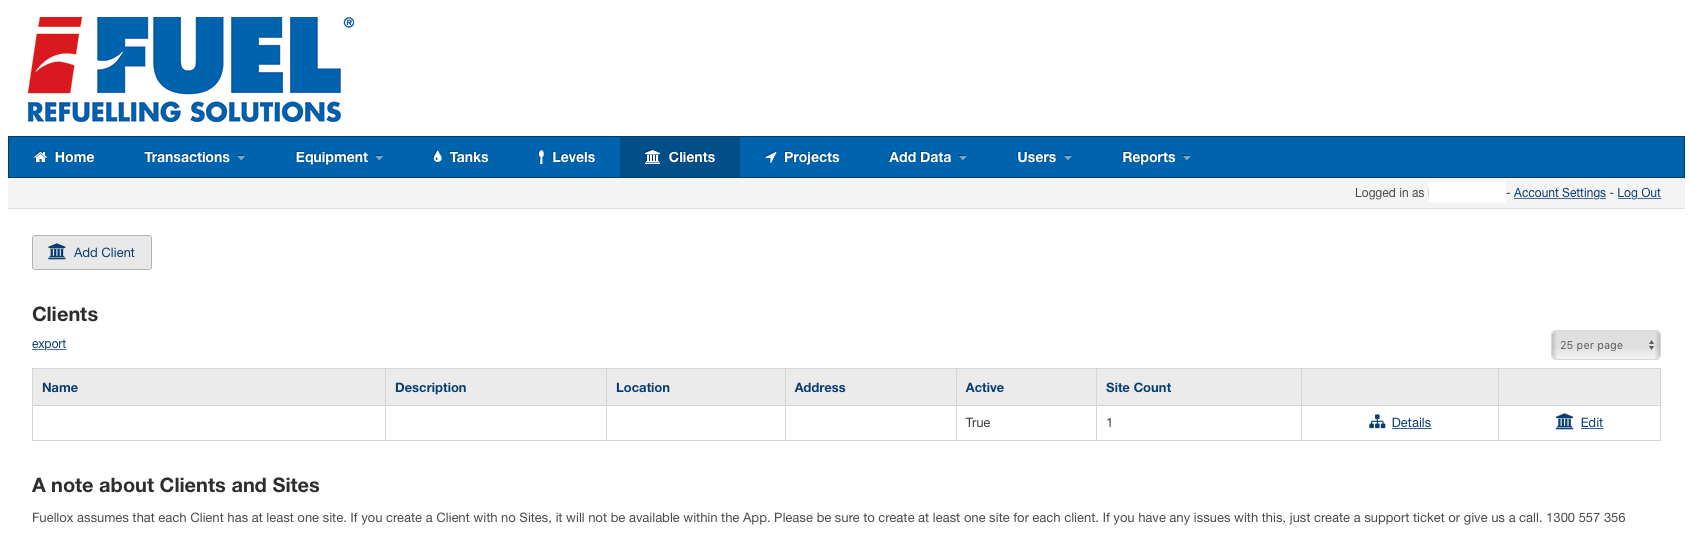Open Account Settings link
The image size is (1690, 560).
tap(1559, 193)
